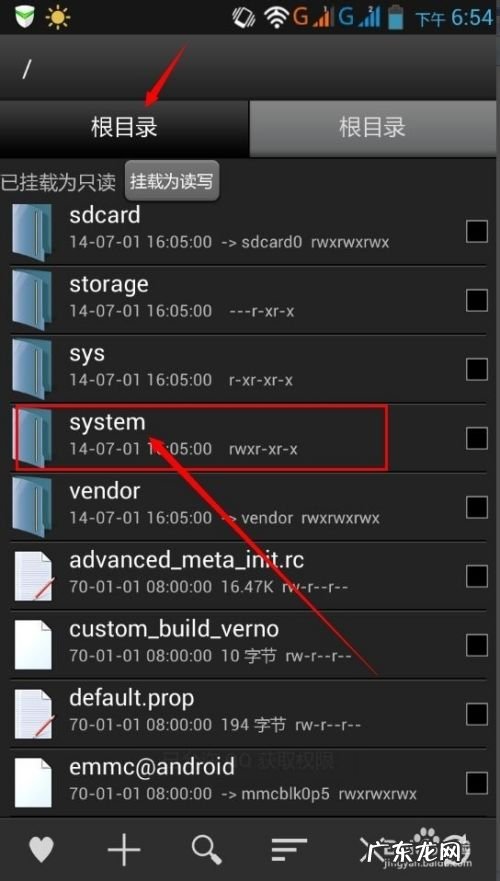
Task: Switch to the right 根目录 tab
Action: (x=372, y=128)
